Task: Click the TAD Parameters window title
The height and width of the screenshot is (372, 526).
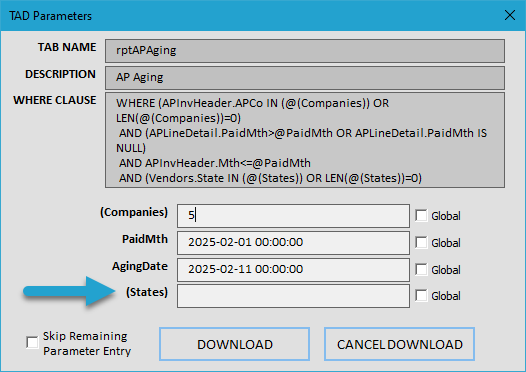Action: [50, 16]
